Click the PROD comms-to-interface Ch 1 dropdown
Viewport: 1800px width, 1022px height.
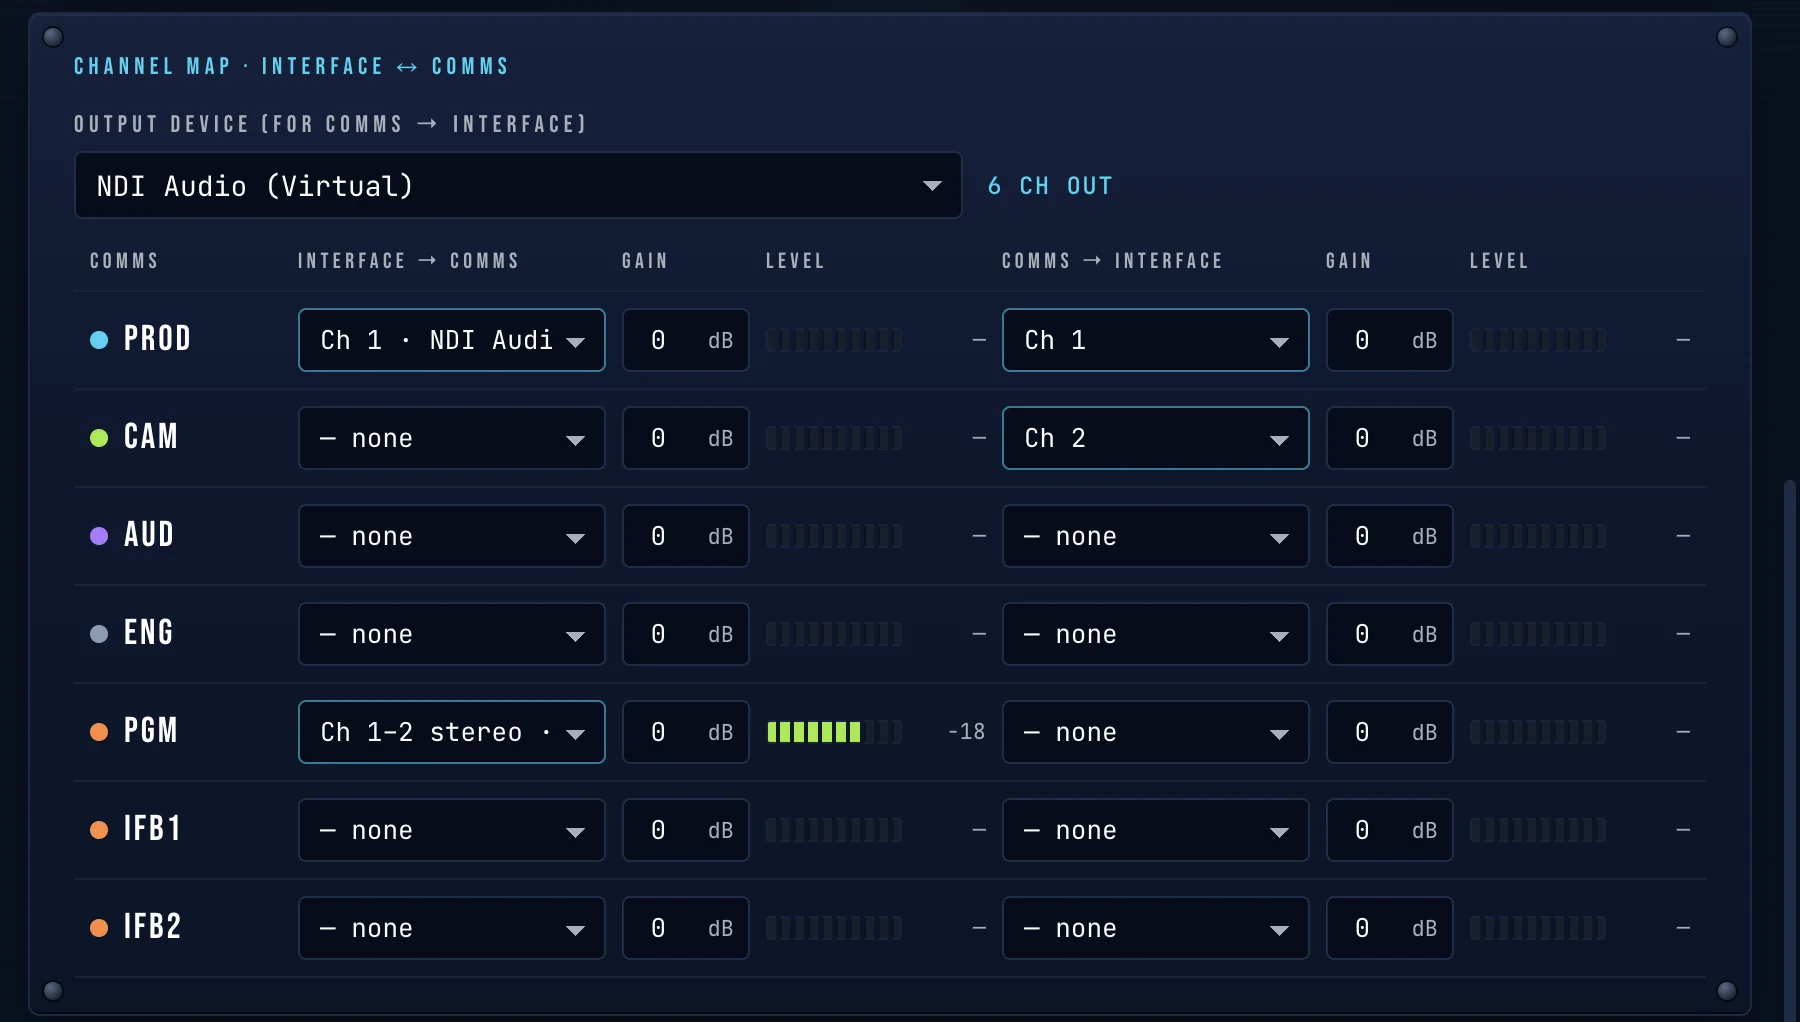[x=1156, y=340]
